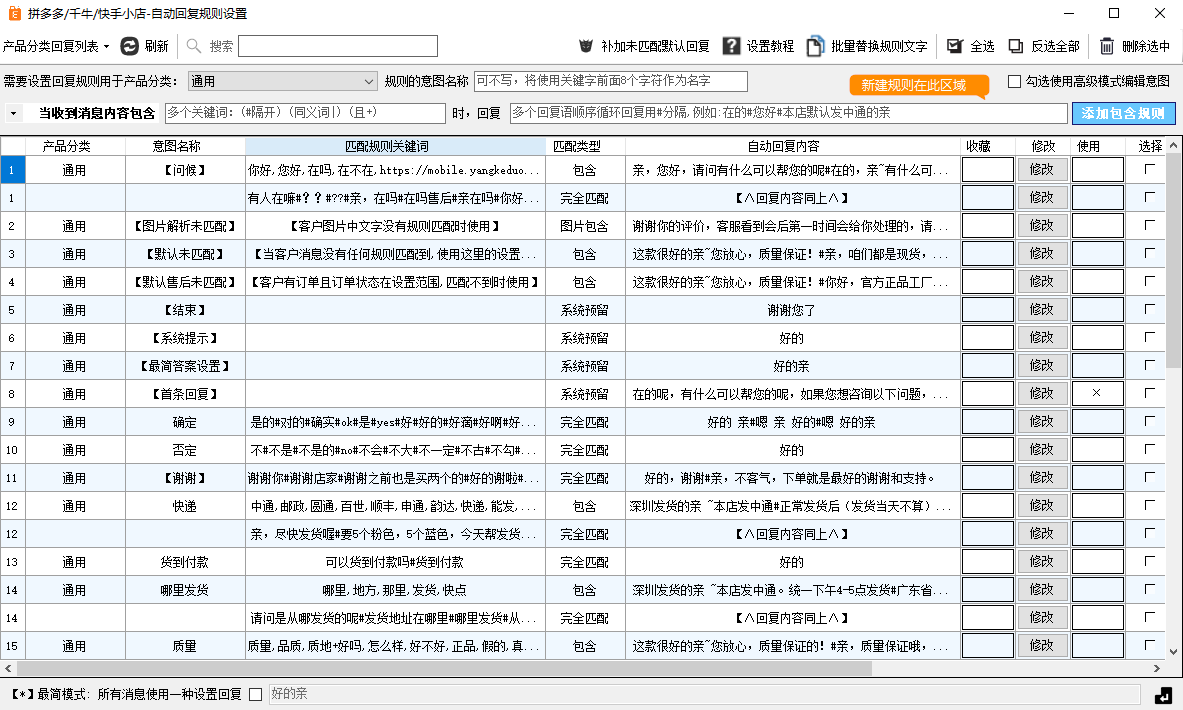Open the 产品分类 combo box showing 通用
This screenshot has width=1183, height=710.
click(x=282, y=81)
